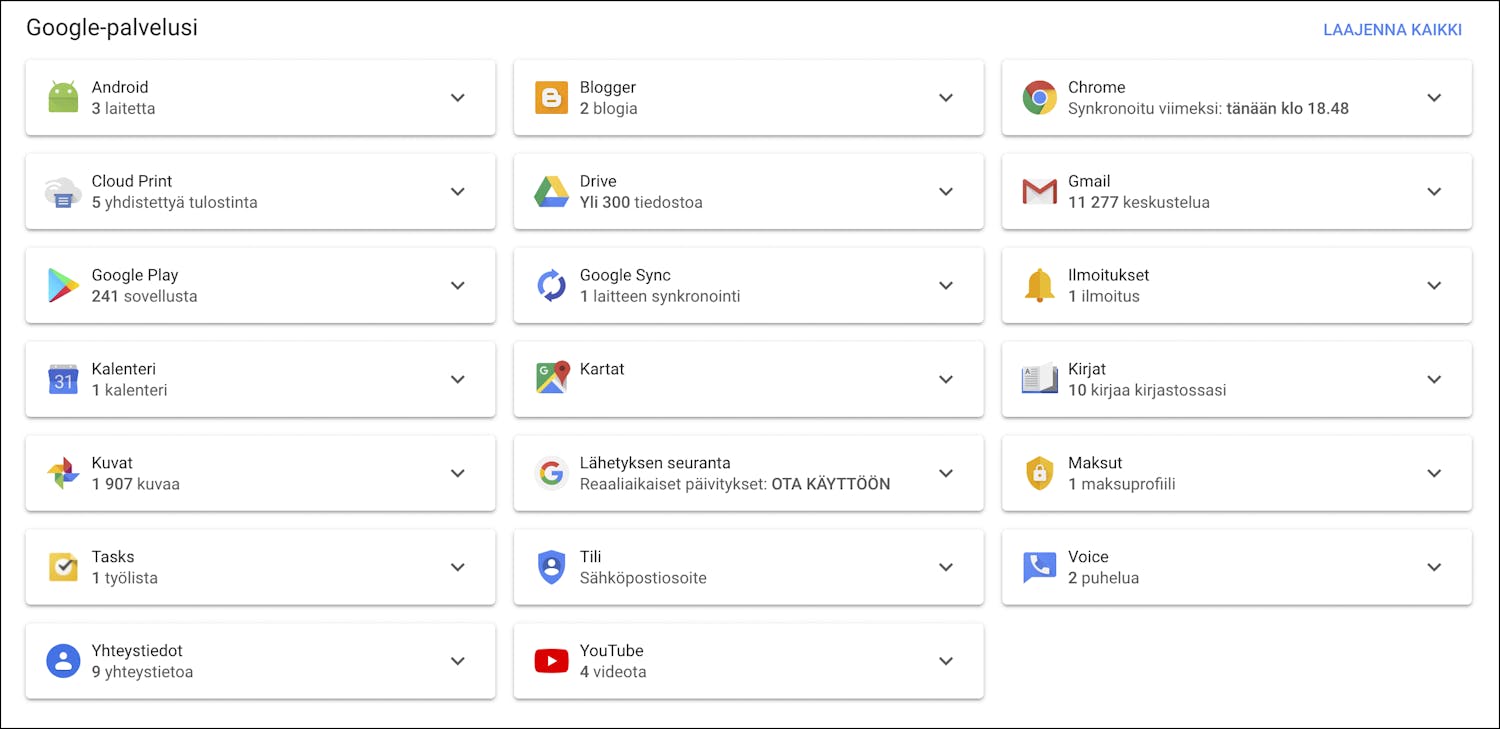Expand the Cloud Print card chevron
This screenshot has height=729, width=1500.
458,192
